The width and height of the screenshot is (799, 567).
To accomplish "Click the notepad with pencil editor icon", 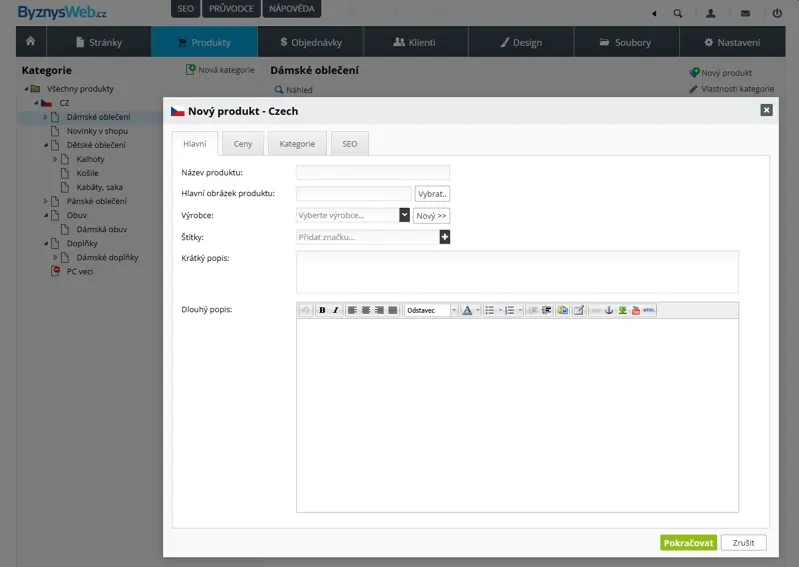I will pyautogui.click(x=578, y=310).
